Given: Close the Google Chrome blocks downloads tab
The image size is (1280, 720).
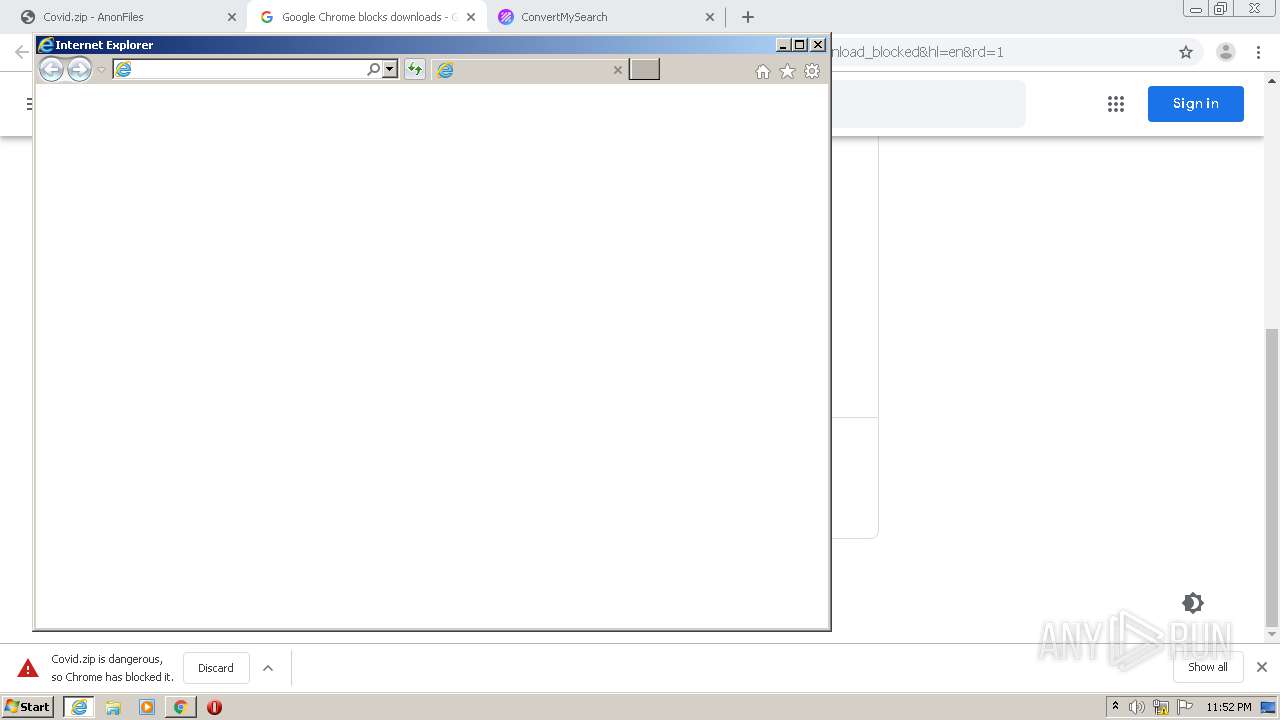Looking at the screenshot, I should point(471,17).
